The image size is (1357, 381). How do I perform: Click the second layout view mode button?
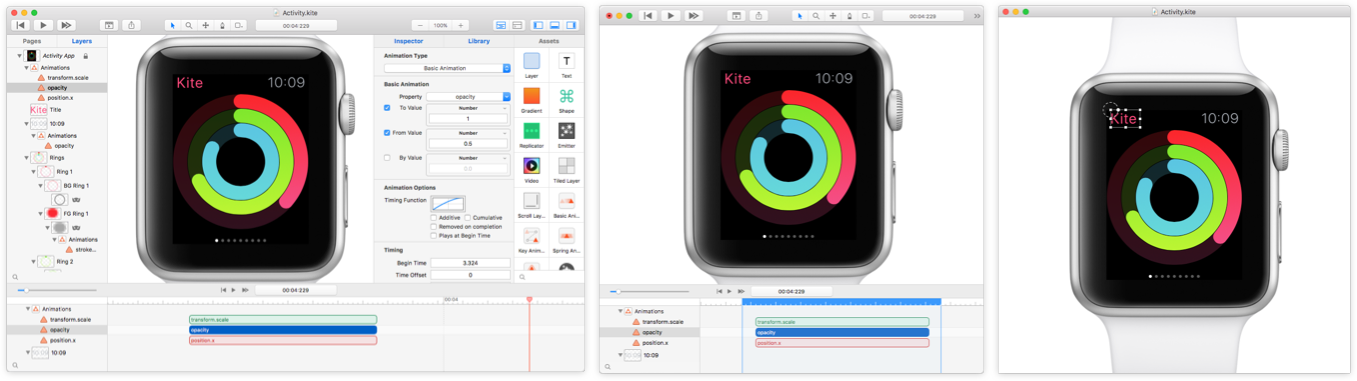(x=517, y=25)
